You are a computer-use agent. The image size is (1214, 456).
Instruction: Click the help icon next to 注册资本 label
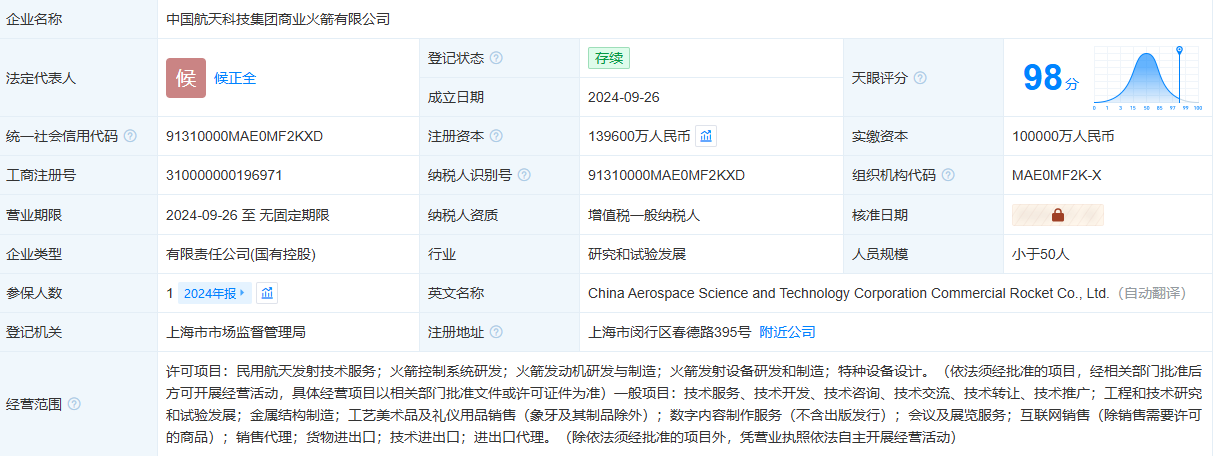coord(496,136)
